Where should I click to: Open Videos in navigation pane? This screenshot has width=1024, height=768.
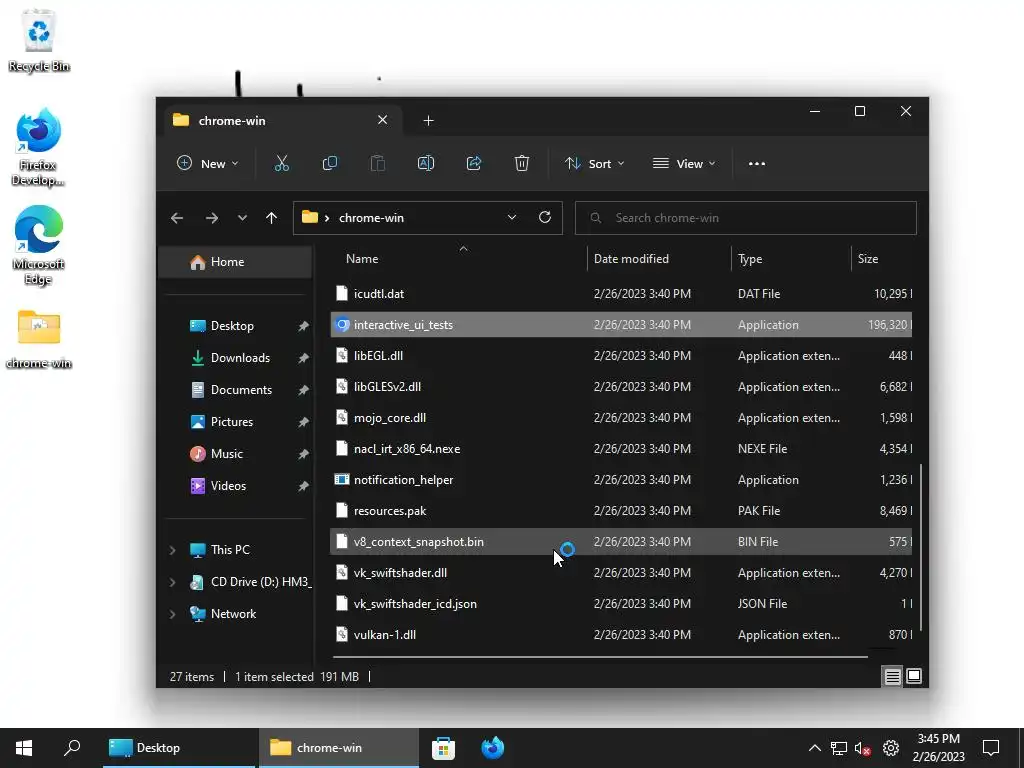pyautogui.click(x=235, y=486)
